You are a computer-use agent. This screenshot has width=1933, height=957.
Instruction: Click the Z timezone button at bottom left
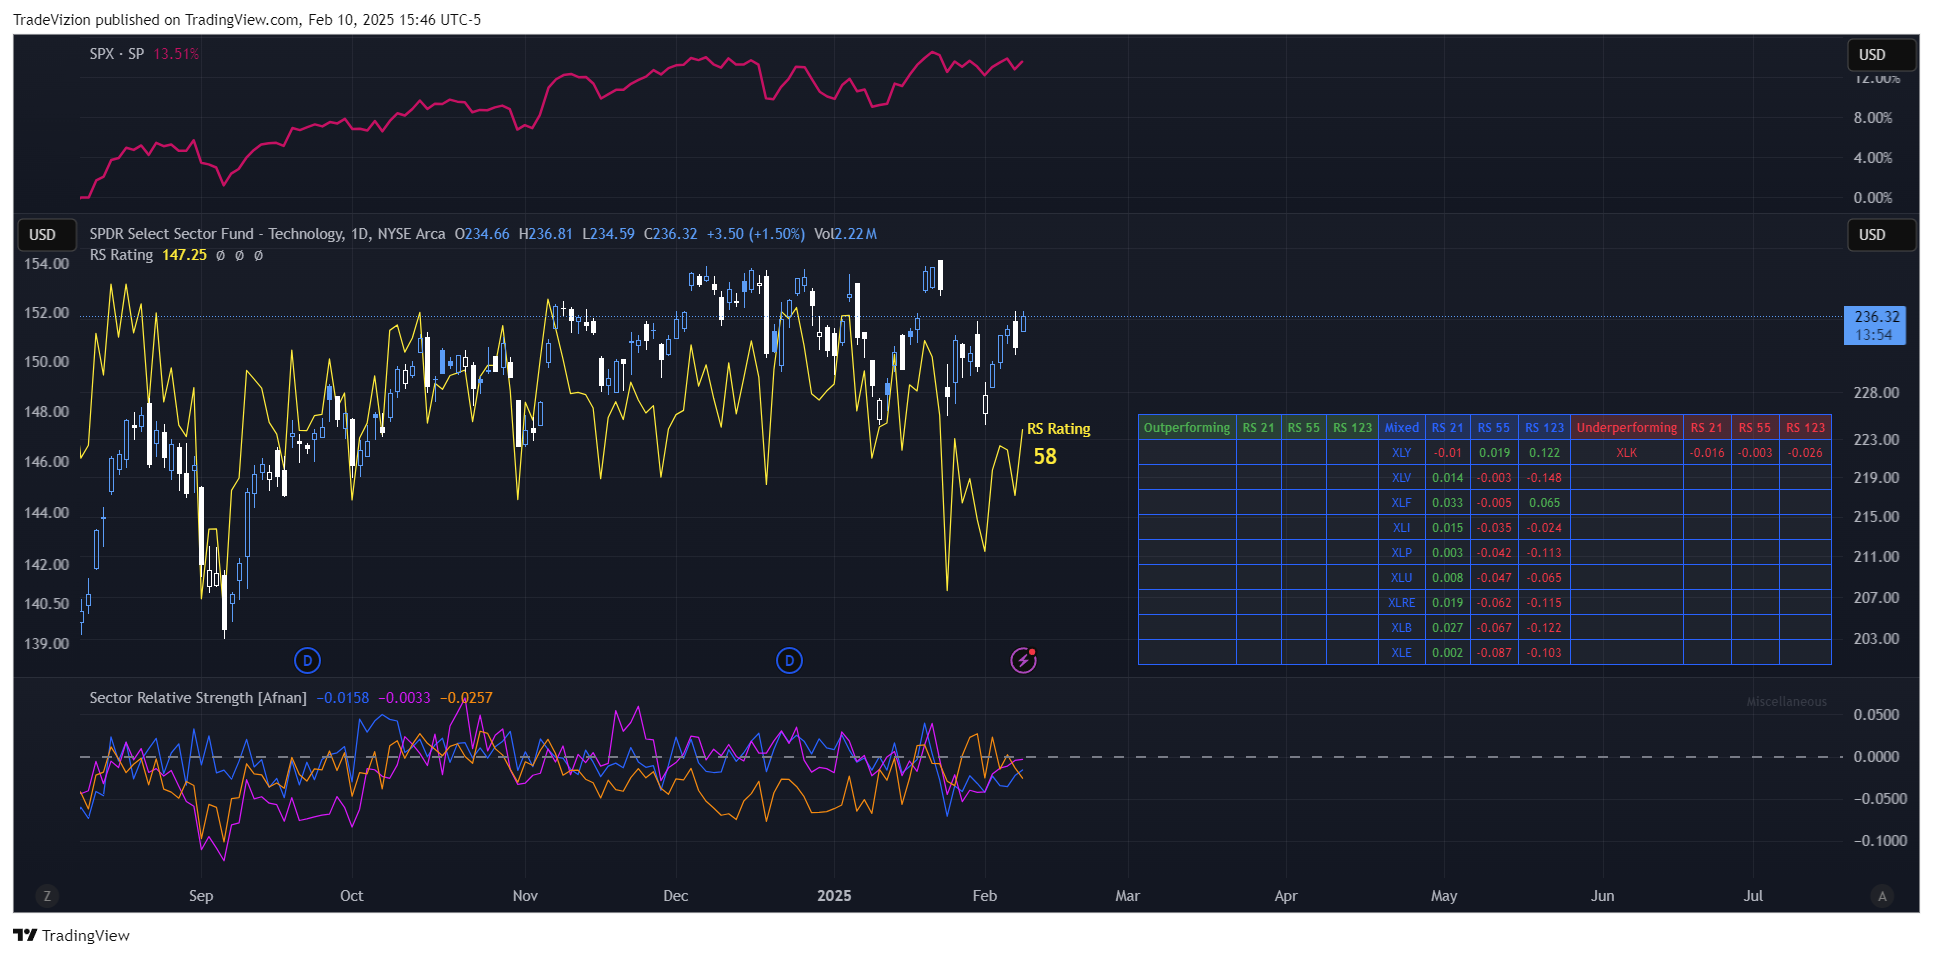click(x=47, y=896)
